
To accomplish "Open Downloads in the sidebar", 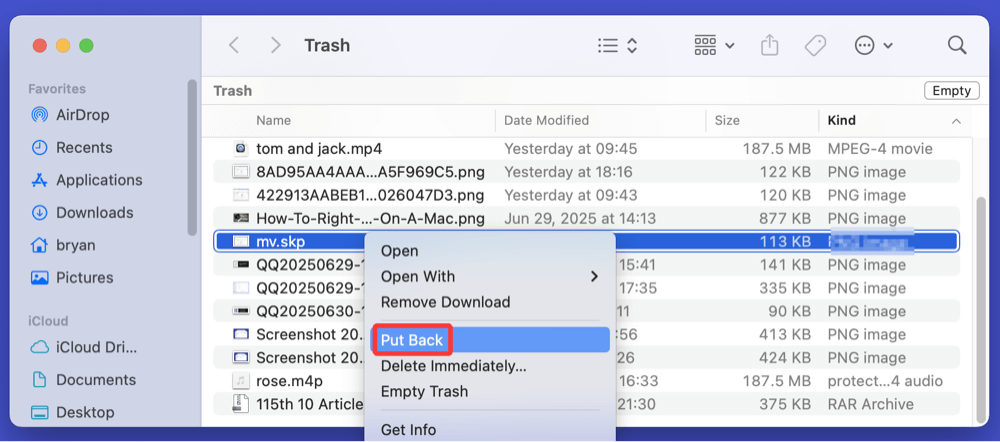I will (x=82, y=213).
